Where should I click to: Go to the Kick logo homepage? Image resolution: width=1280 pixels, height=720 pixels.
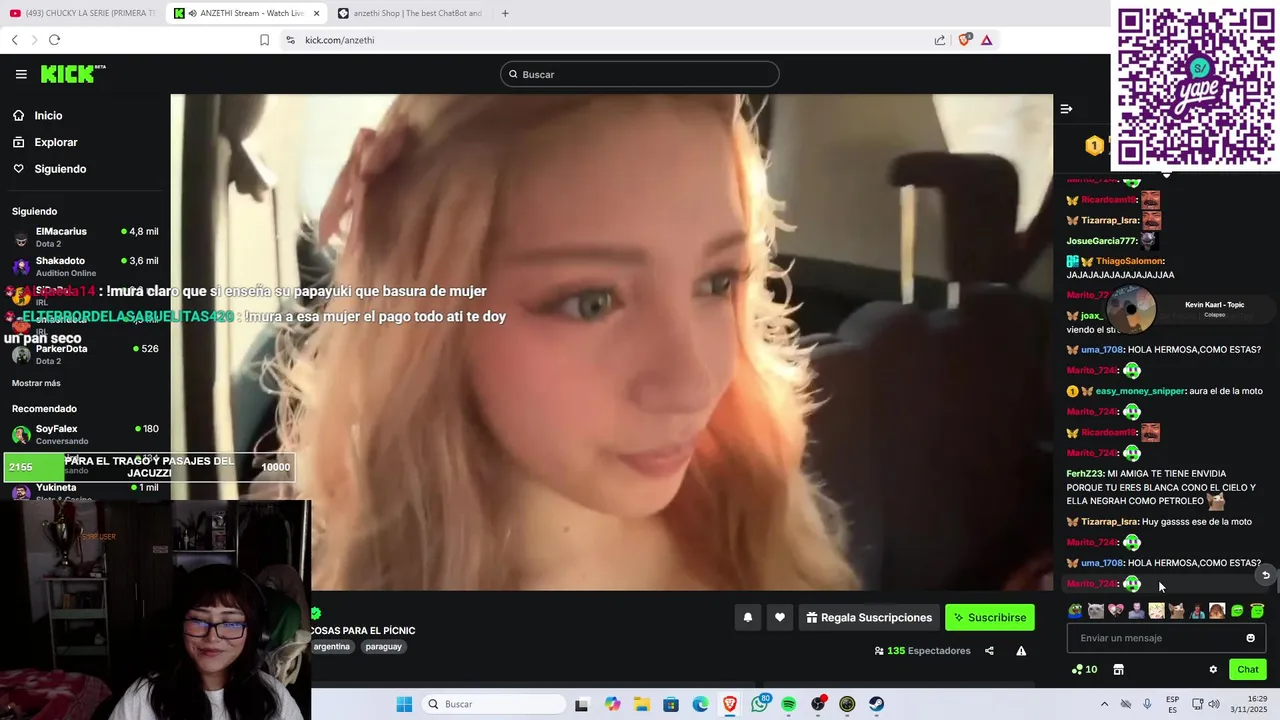(72, 74)
